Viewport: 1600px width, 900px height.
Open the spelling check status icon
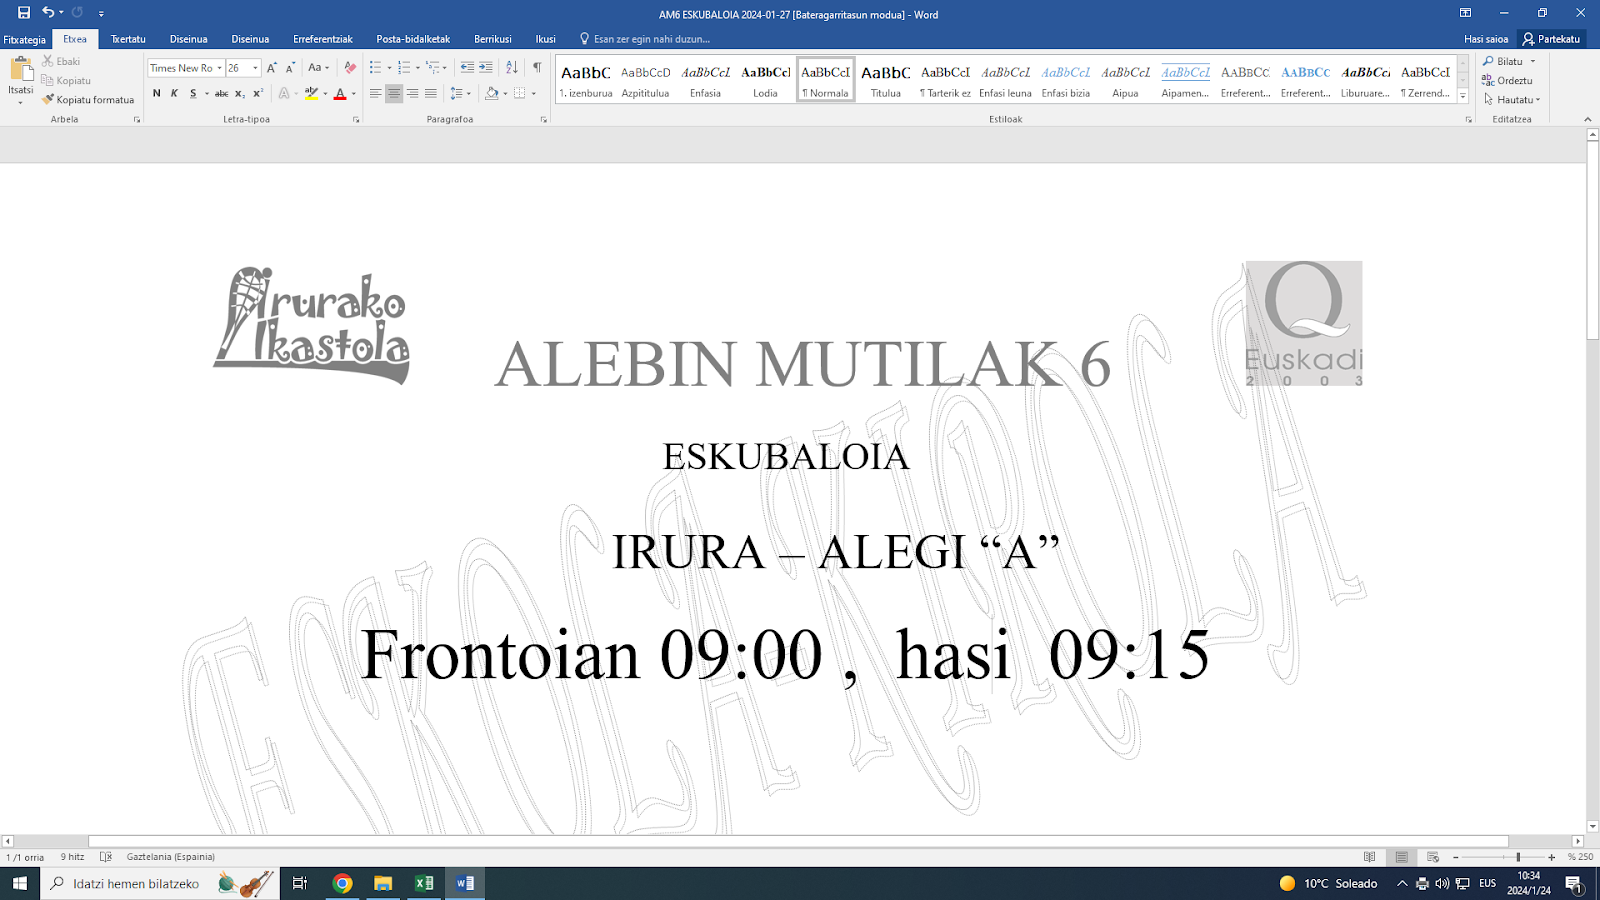(x=106, y=857)
